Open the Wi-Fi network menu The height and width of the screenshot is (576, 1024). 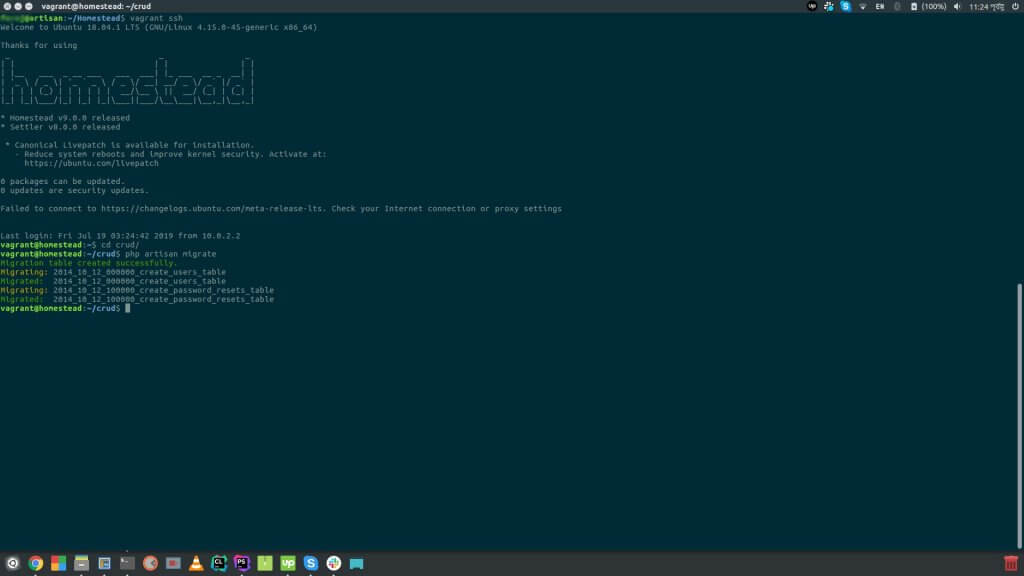point(863,7)
